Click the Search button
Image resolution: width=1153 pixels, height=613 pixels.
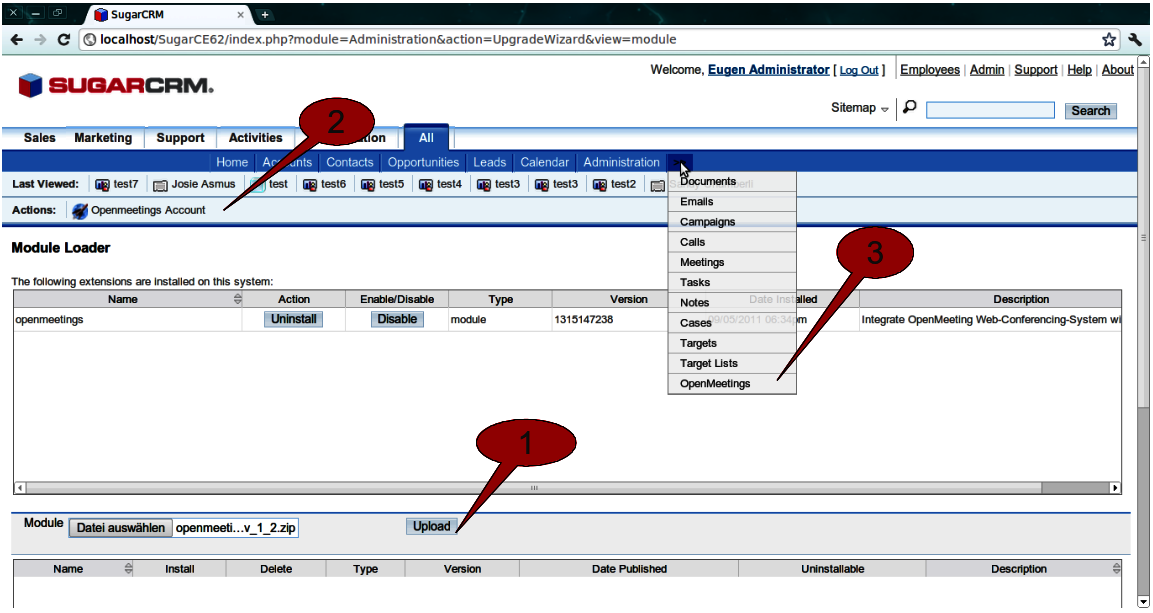click(1090, 110)
